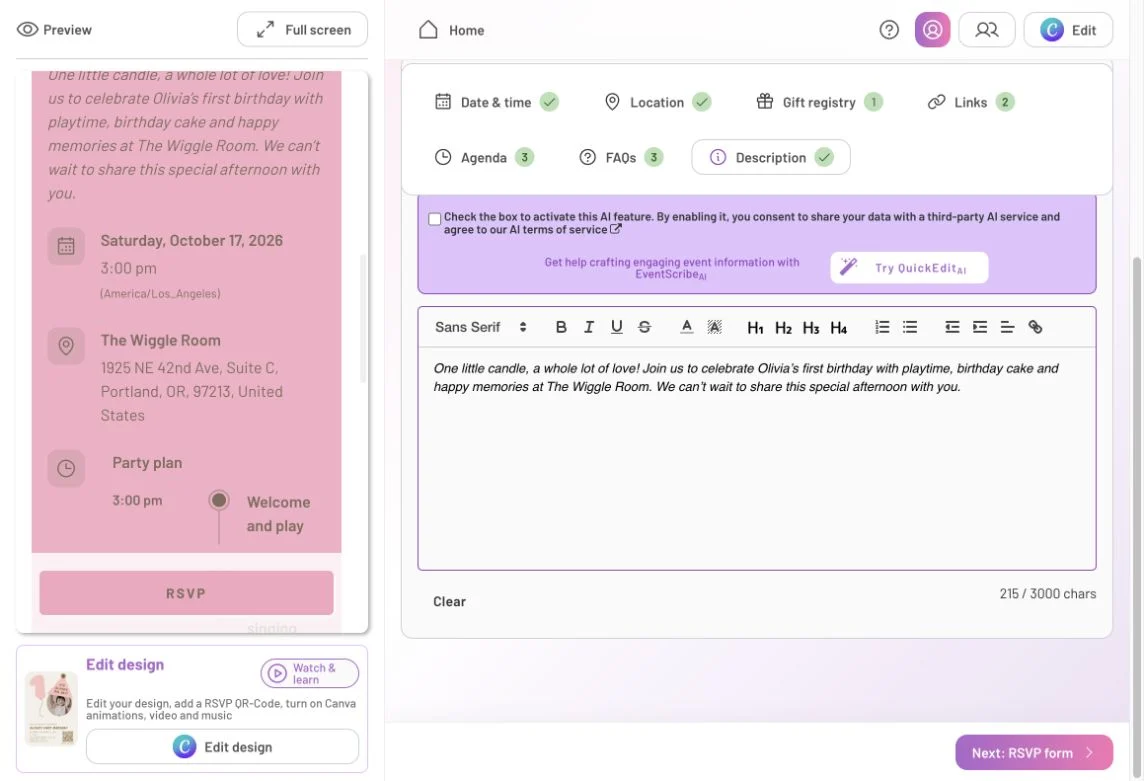Apply Heading 3 style
1144x781 pixels.
click(811, 328)
